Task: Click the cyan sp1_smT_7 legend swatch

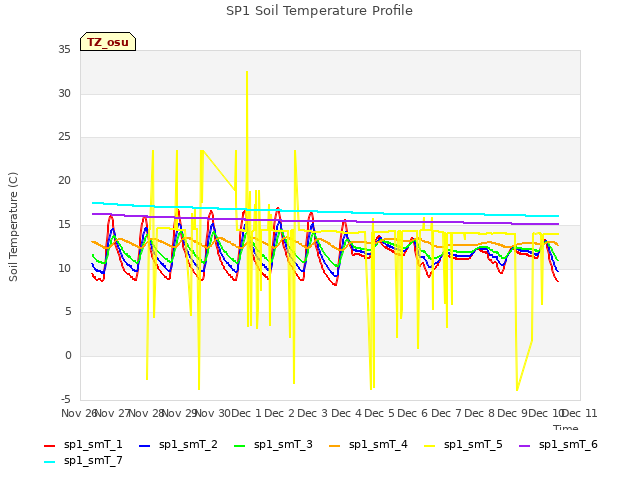Action: click(x=49, y=462)
